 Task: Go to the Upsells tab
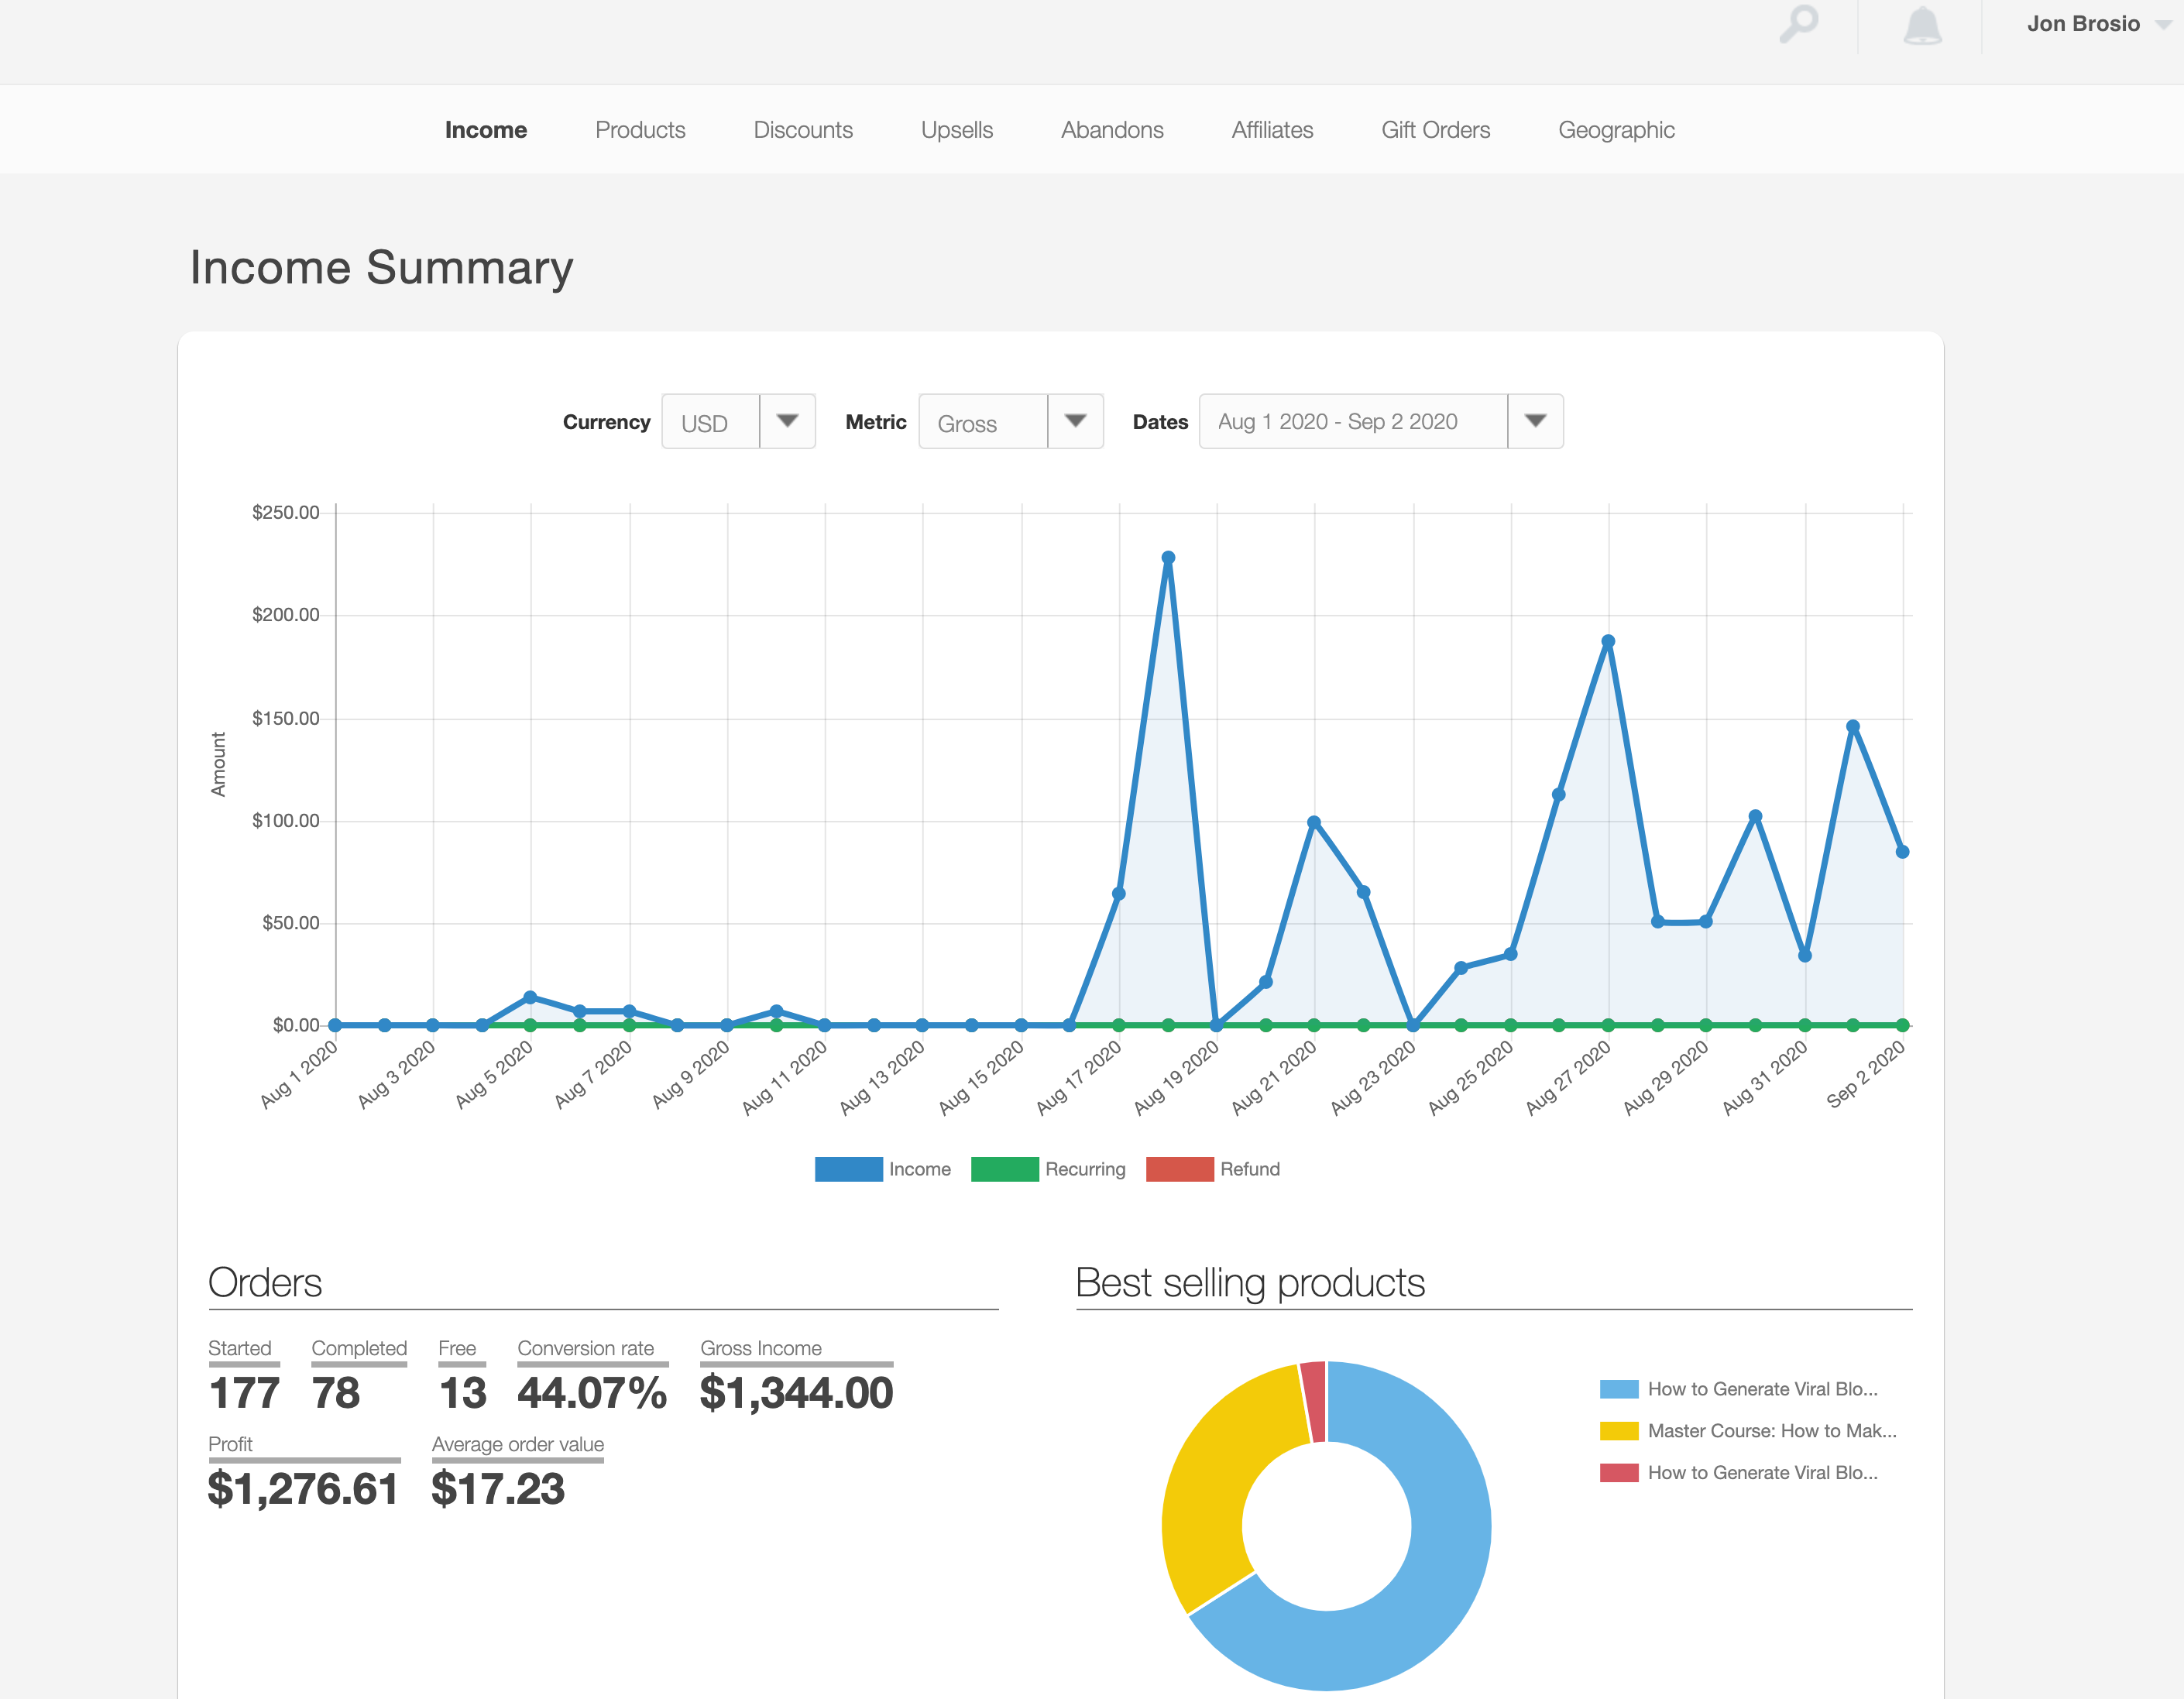point(956,130)
